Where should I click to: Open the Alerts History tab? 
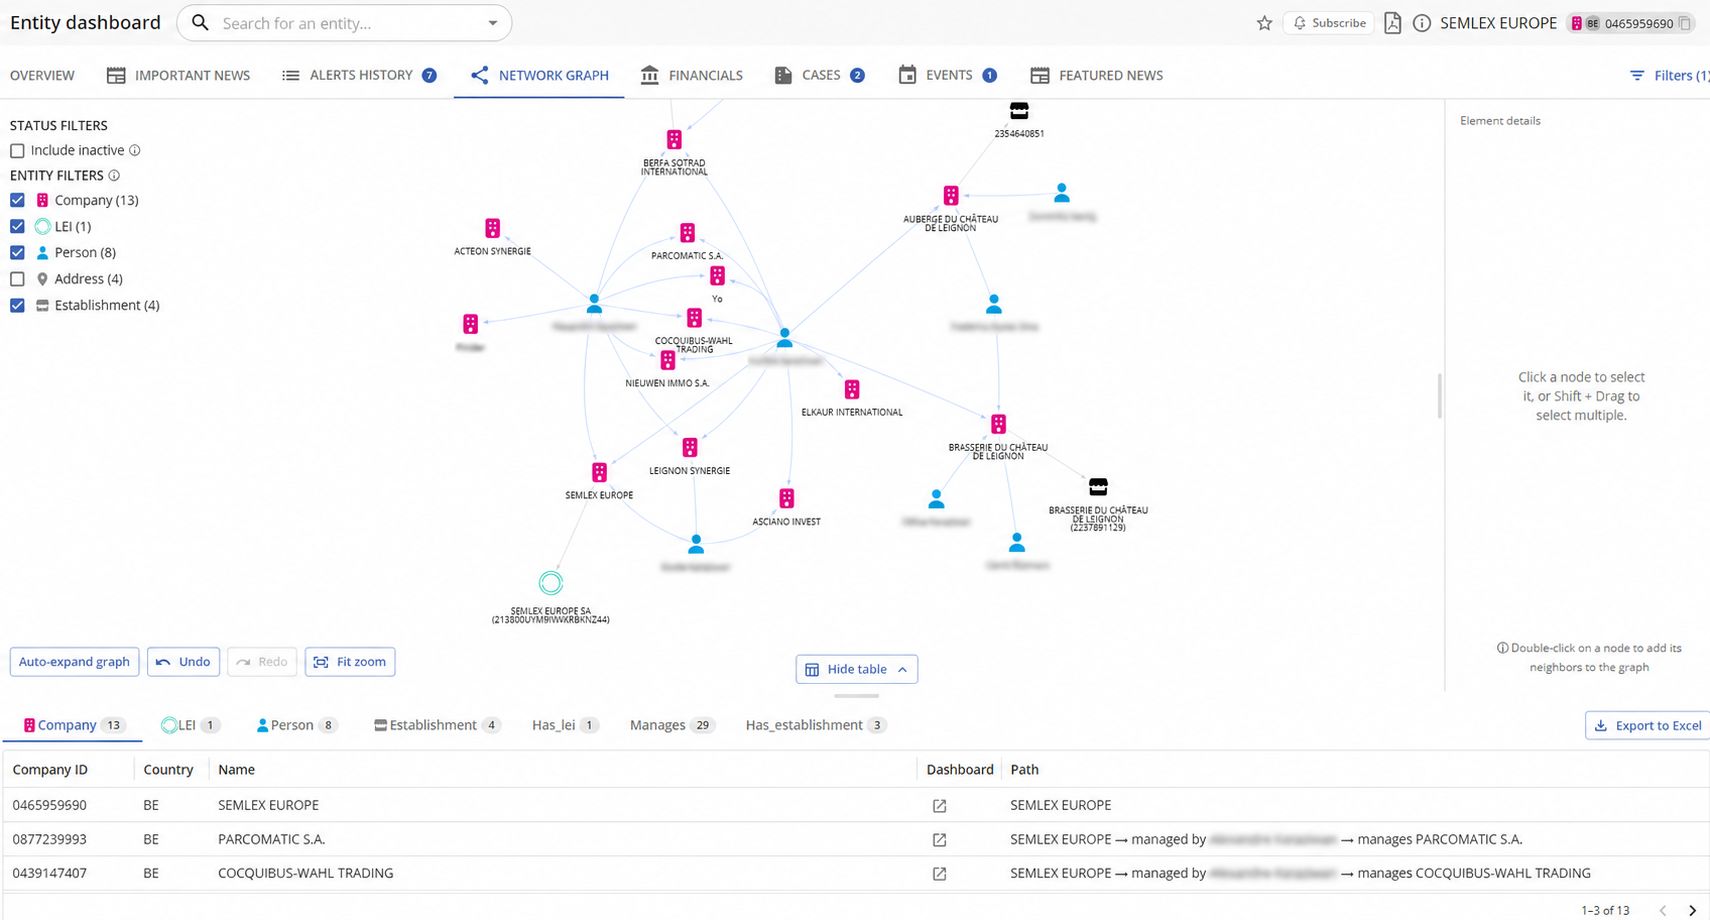coord(359,75)
